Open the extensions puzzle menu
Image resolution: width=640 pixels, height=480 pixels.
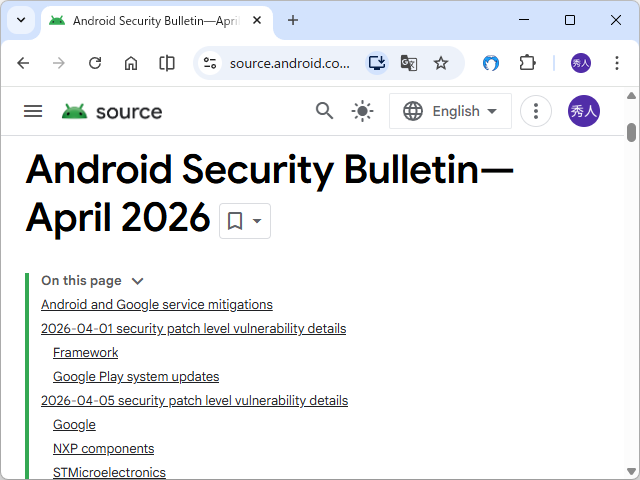pyautogui.click(x=527, y=63)
